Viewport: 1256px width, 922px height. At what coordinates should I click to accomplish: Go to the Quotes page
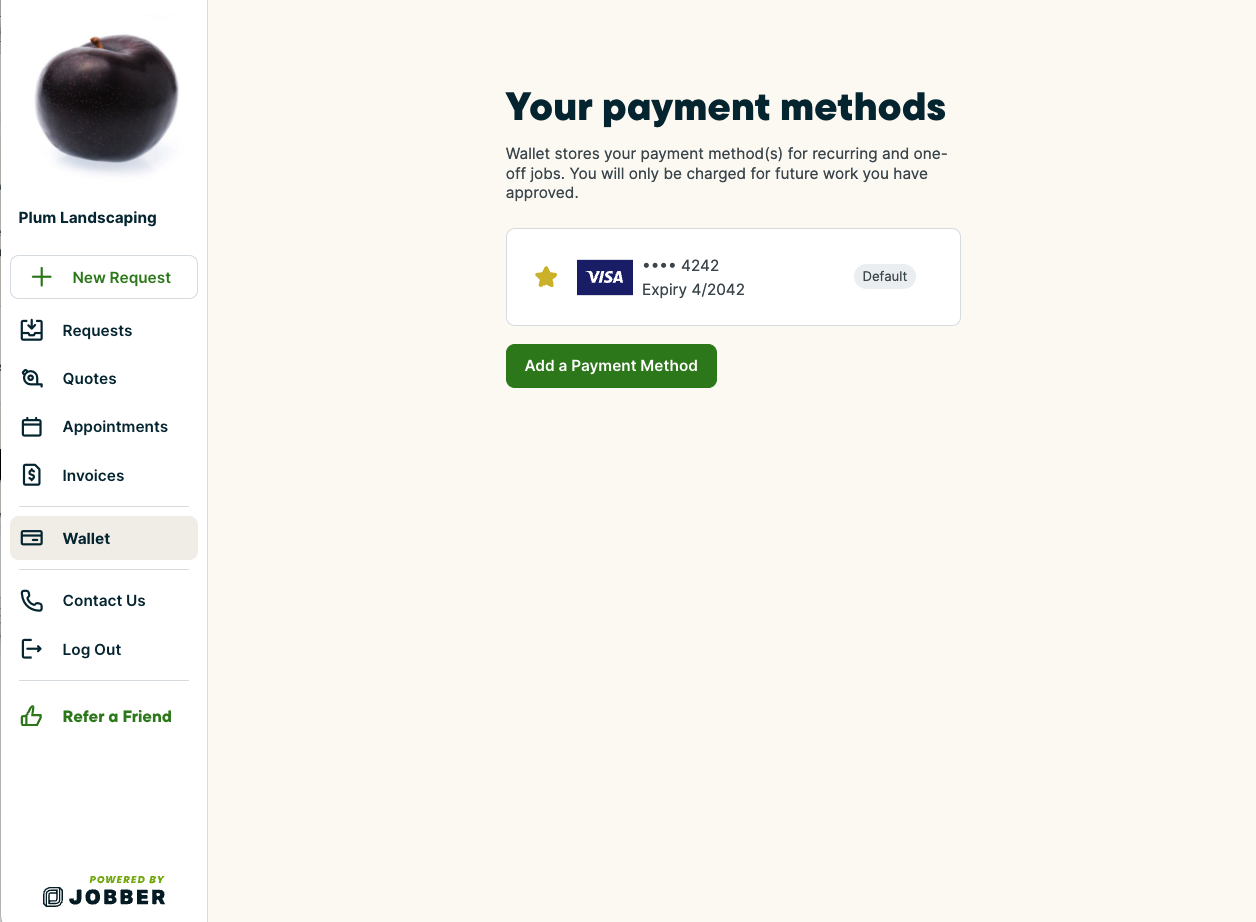89,378
